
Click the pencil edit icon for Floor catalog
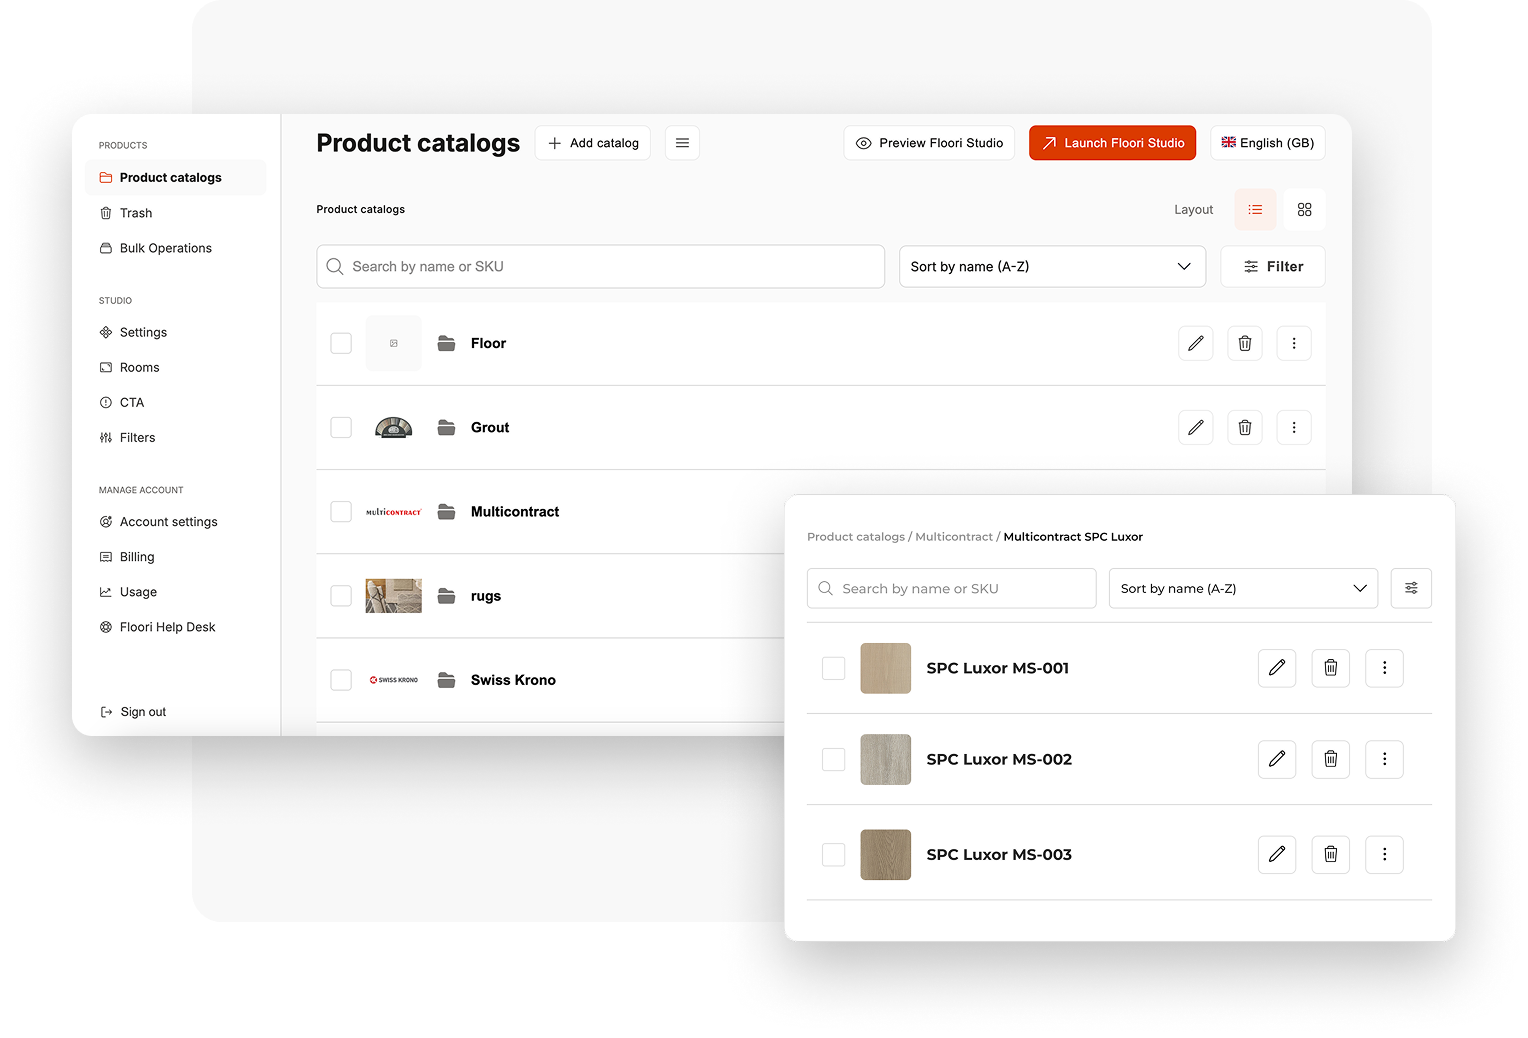pos(1195,343)
